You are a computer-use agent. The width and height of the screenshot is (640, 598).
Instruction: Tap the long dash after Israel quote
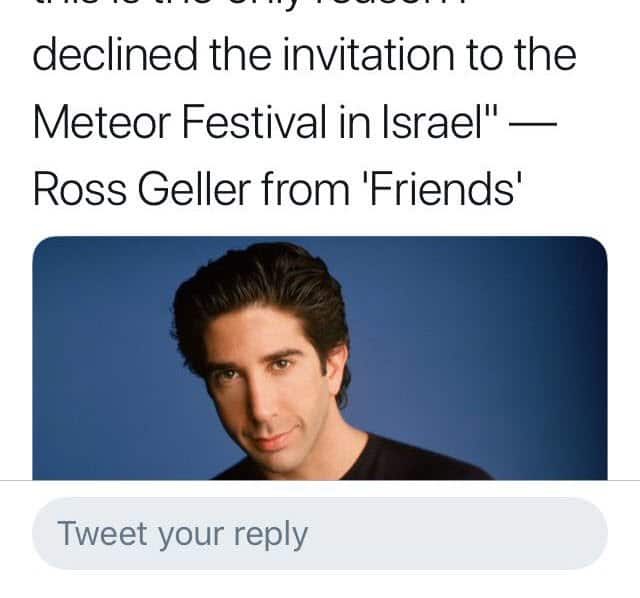(x=532, y=122)
